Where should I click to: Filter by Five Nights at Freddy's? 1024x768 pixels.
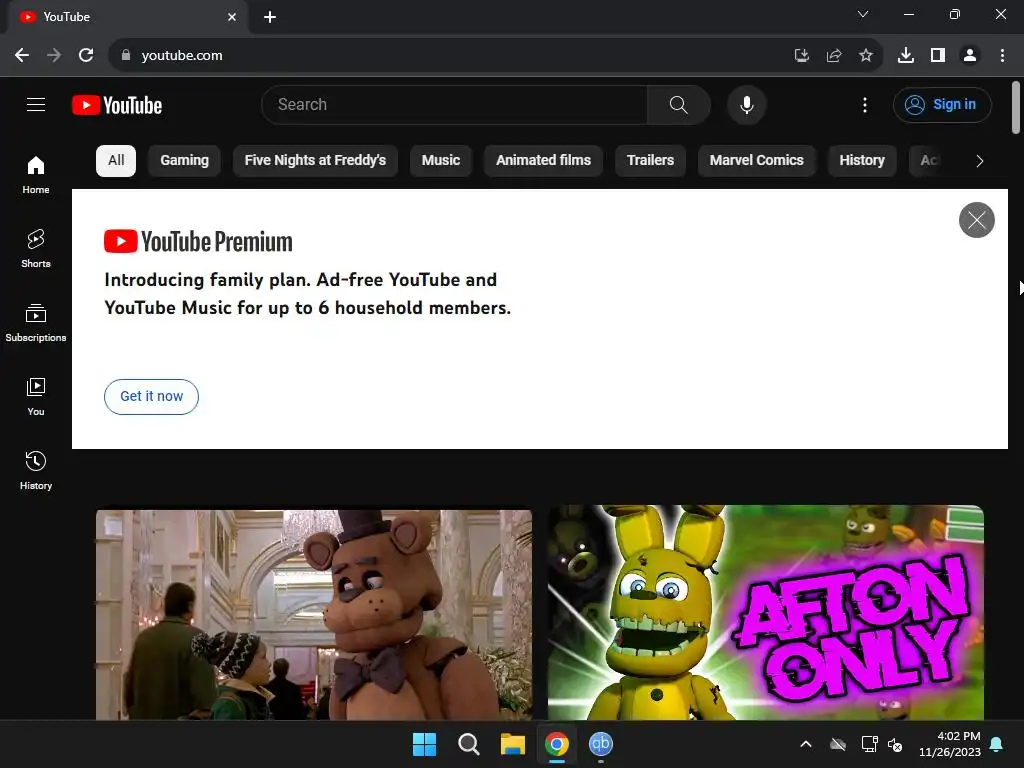click(315, 161)
